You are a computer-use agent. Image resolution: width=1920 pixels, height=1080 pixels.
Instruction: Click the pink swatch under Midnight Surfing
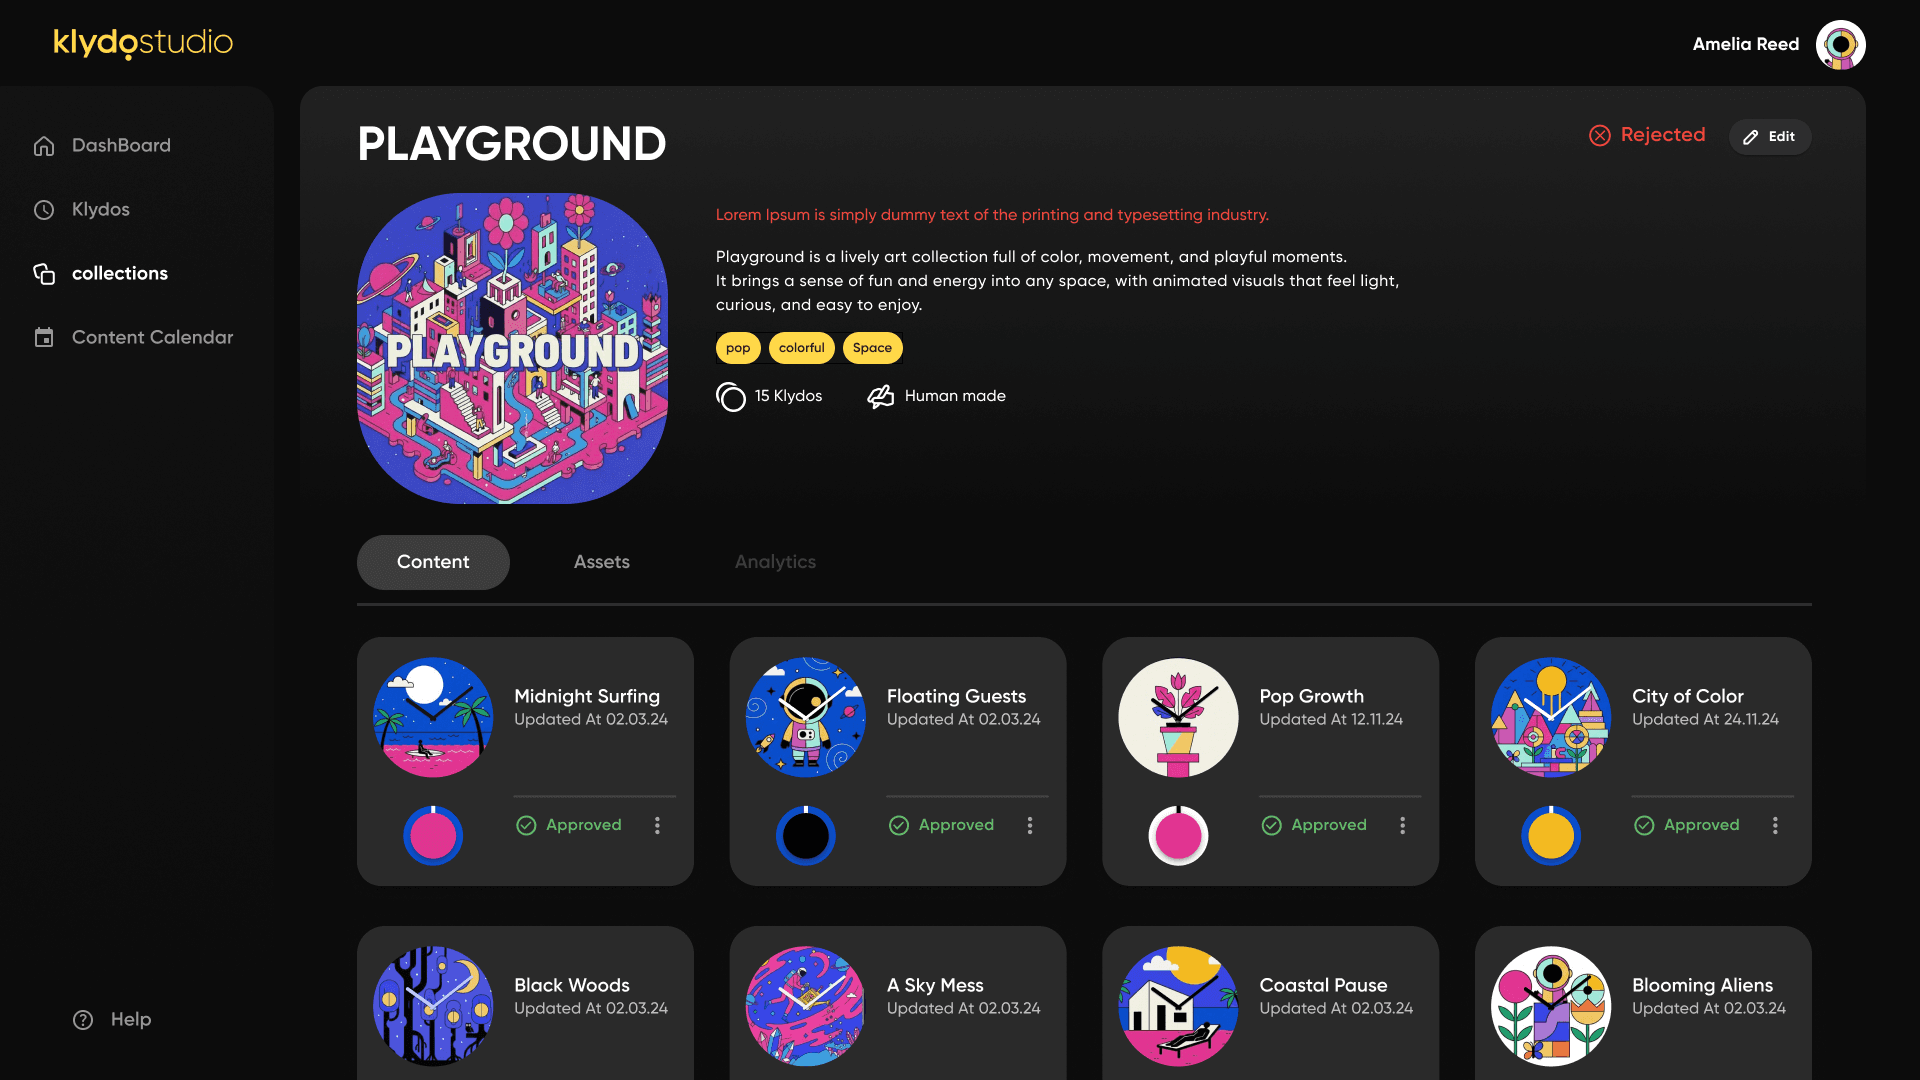click(433, 836)
